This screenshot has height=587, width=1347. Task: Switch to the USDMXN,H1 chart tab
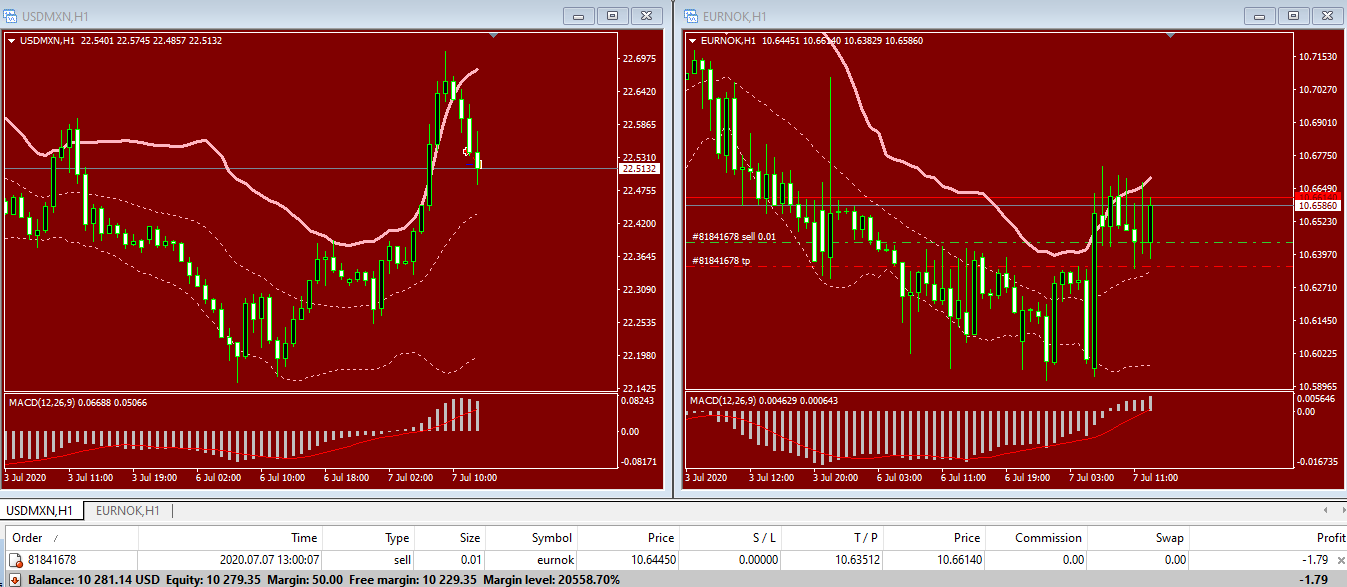pos(40,511)
